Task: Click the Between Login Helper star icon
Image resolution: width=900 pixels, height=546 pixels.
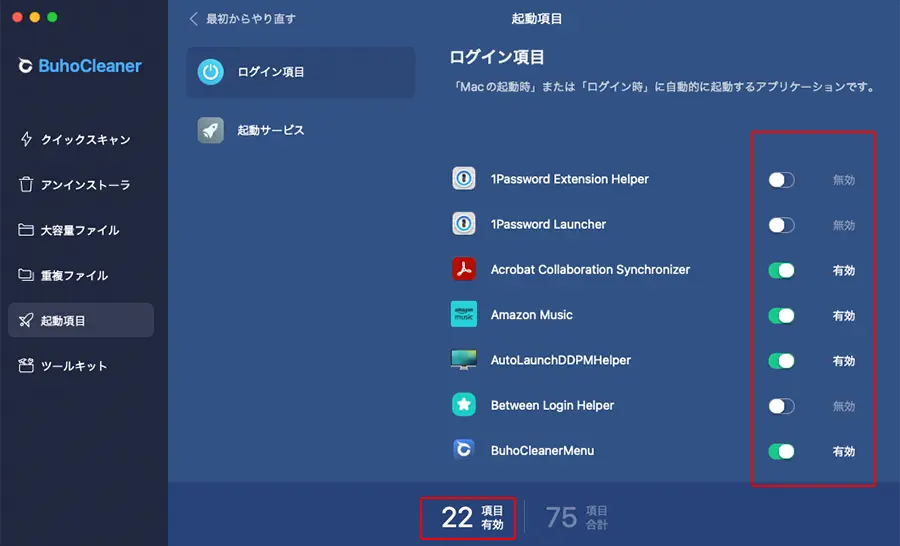Action: coord(464,405)
